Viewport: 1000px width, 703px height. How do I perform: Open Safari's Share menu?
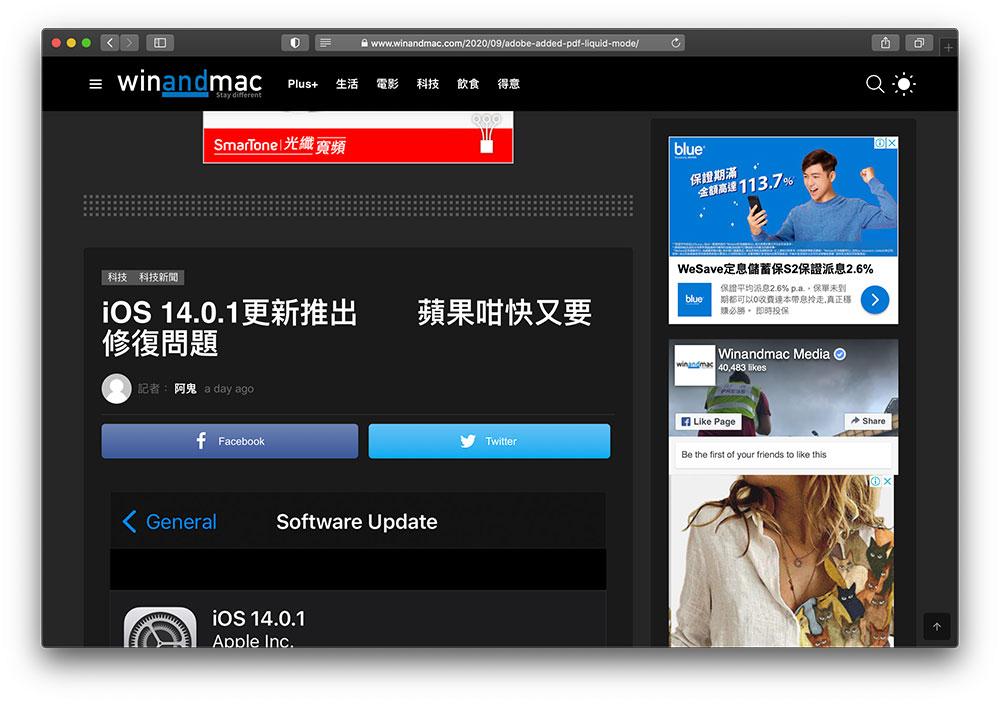tap(885, 43)
